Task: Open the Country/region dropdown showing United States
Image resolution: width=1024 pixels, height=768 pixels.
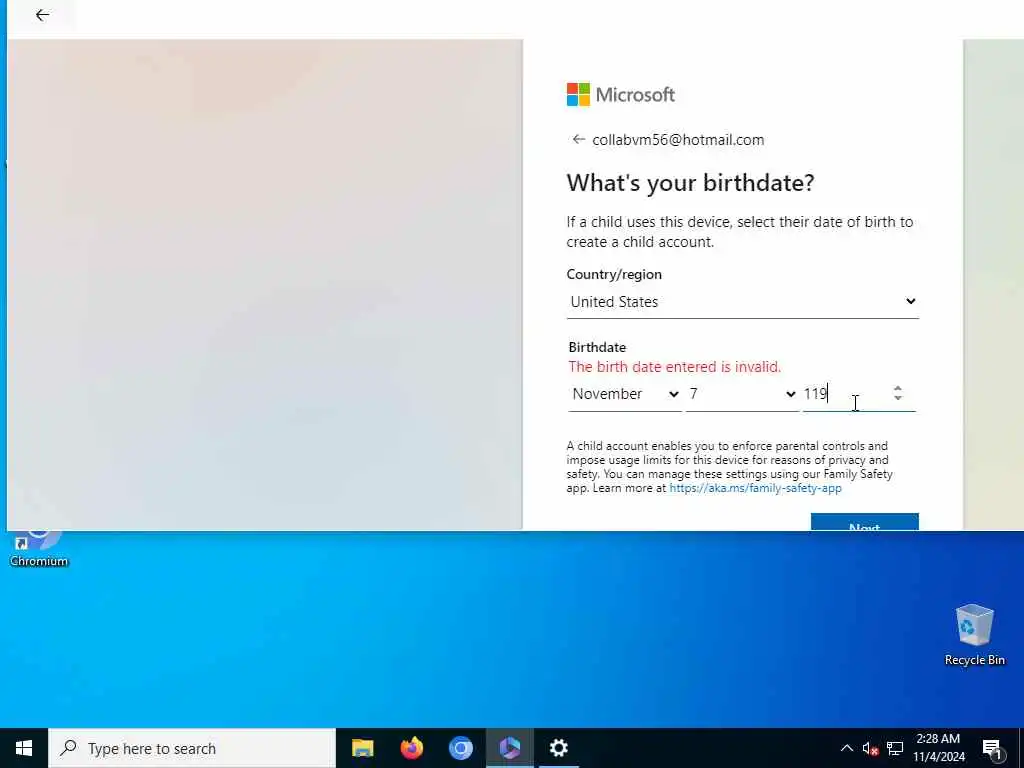Action: pyautogui.click(x=743, y=302)
